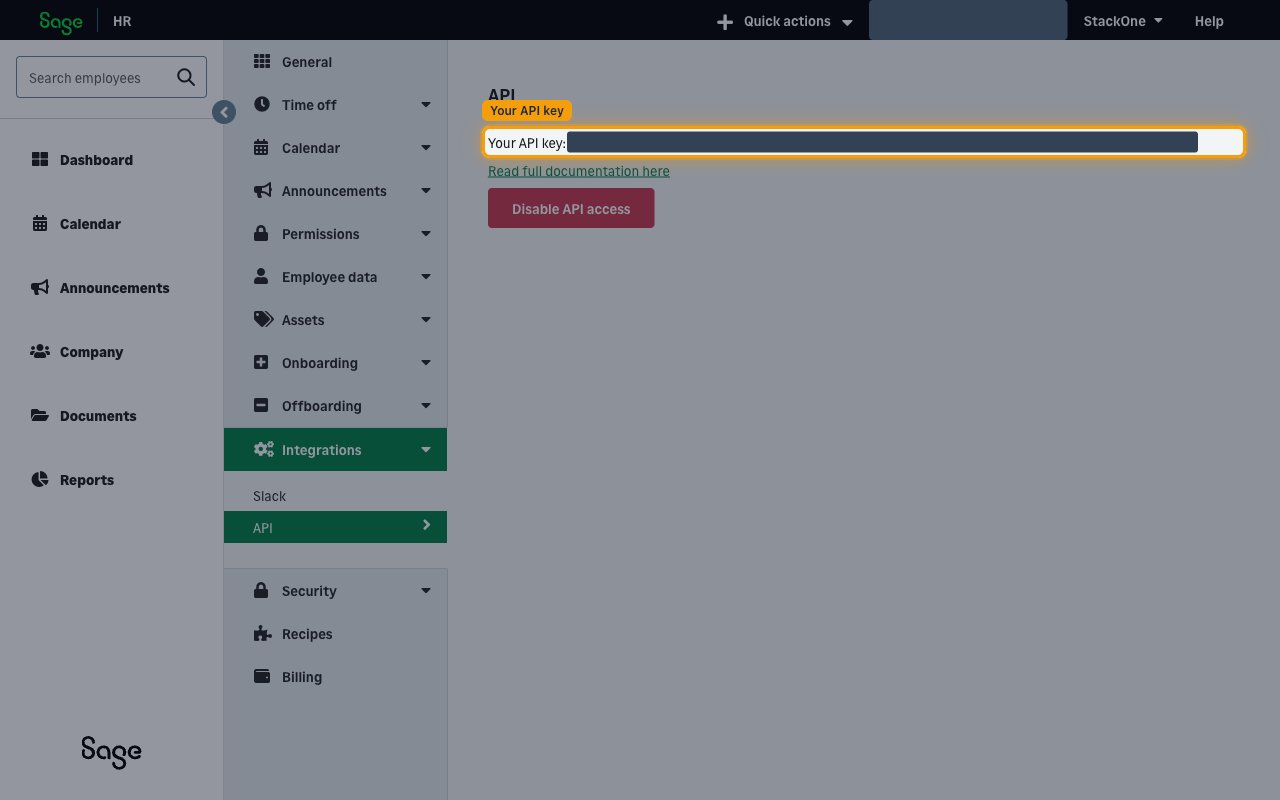Click the Your API key field

(x=864, y=142)
